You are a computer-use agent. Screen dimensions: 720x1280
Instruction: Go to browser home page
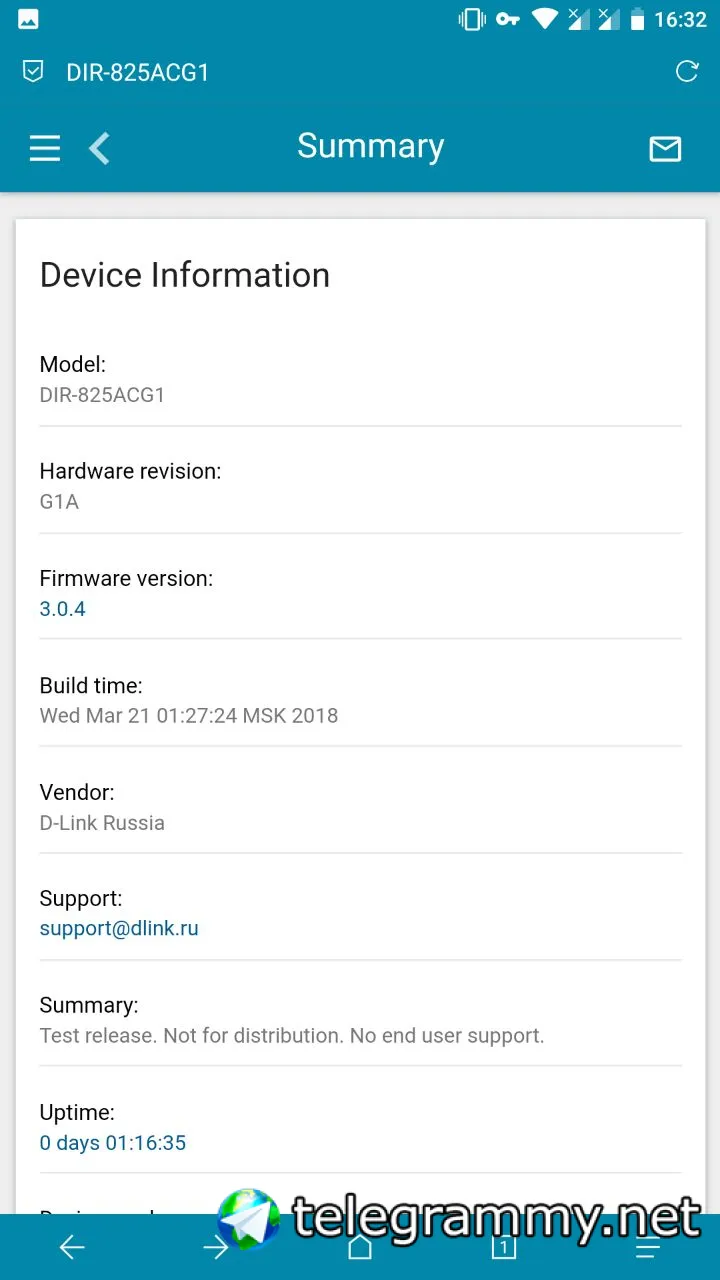360,1247
